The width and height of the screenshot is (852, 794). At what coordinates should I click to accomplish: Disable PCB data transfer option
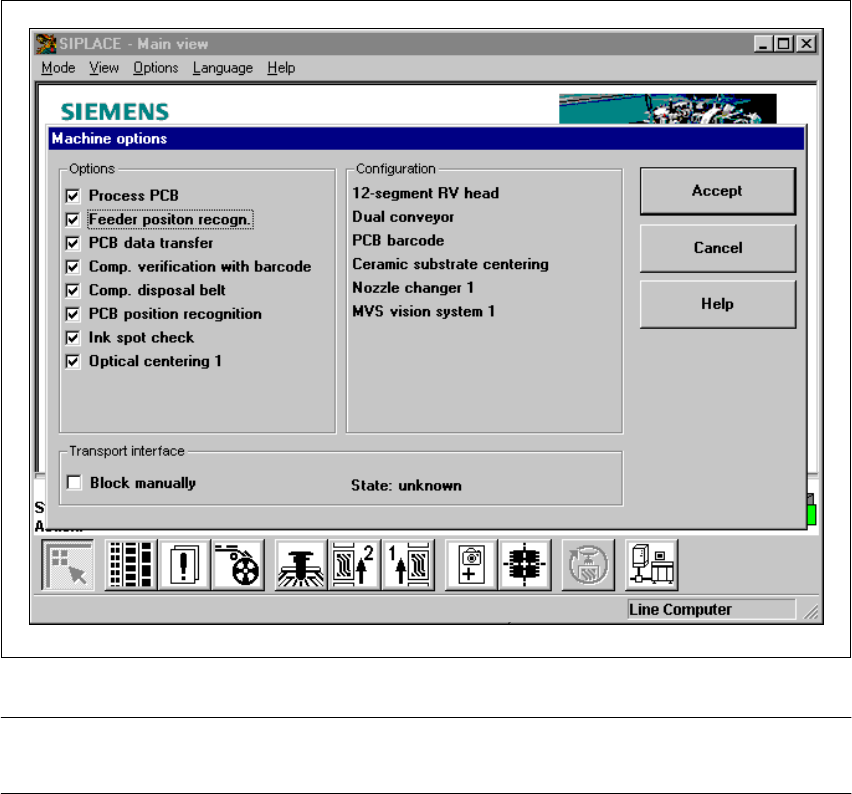[72, 243]
